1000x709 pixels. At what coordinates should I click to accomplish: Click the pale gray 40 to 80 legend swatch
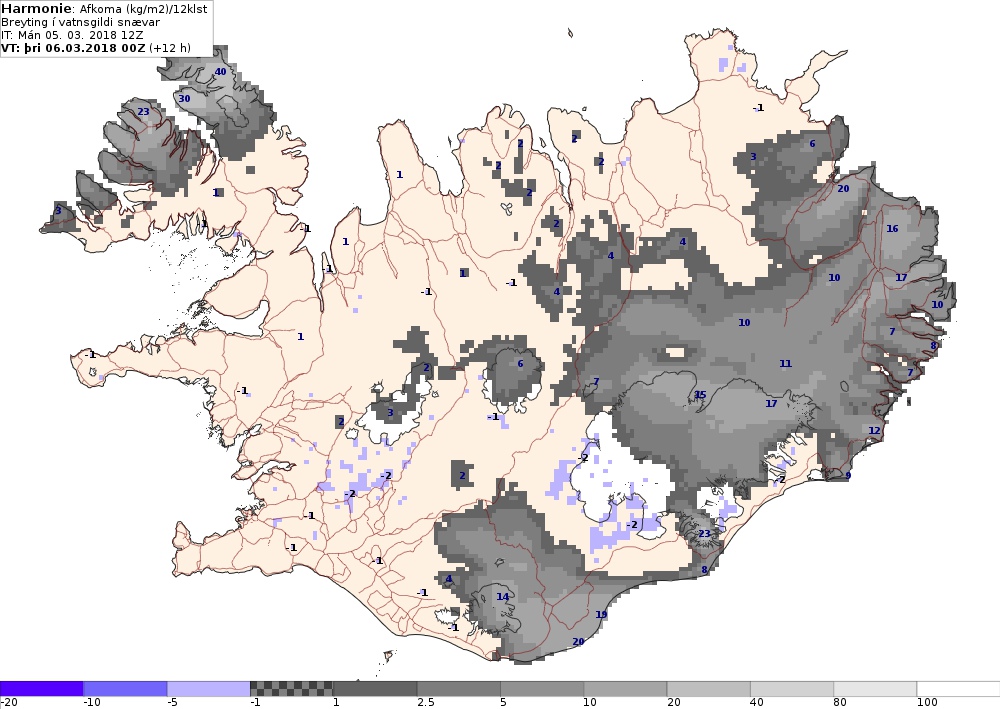click(x=792, y=689)
